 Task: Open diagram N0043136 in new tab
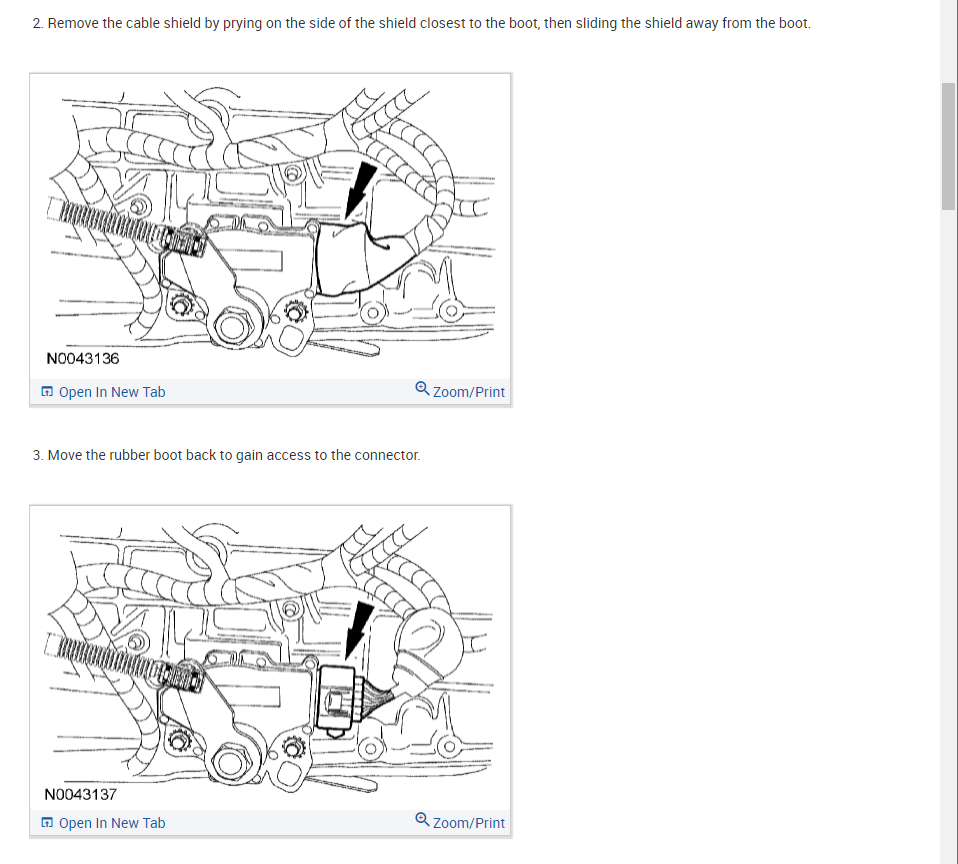pos(103,392)
